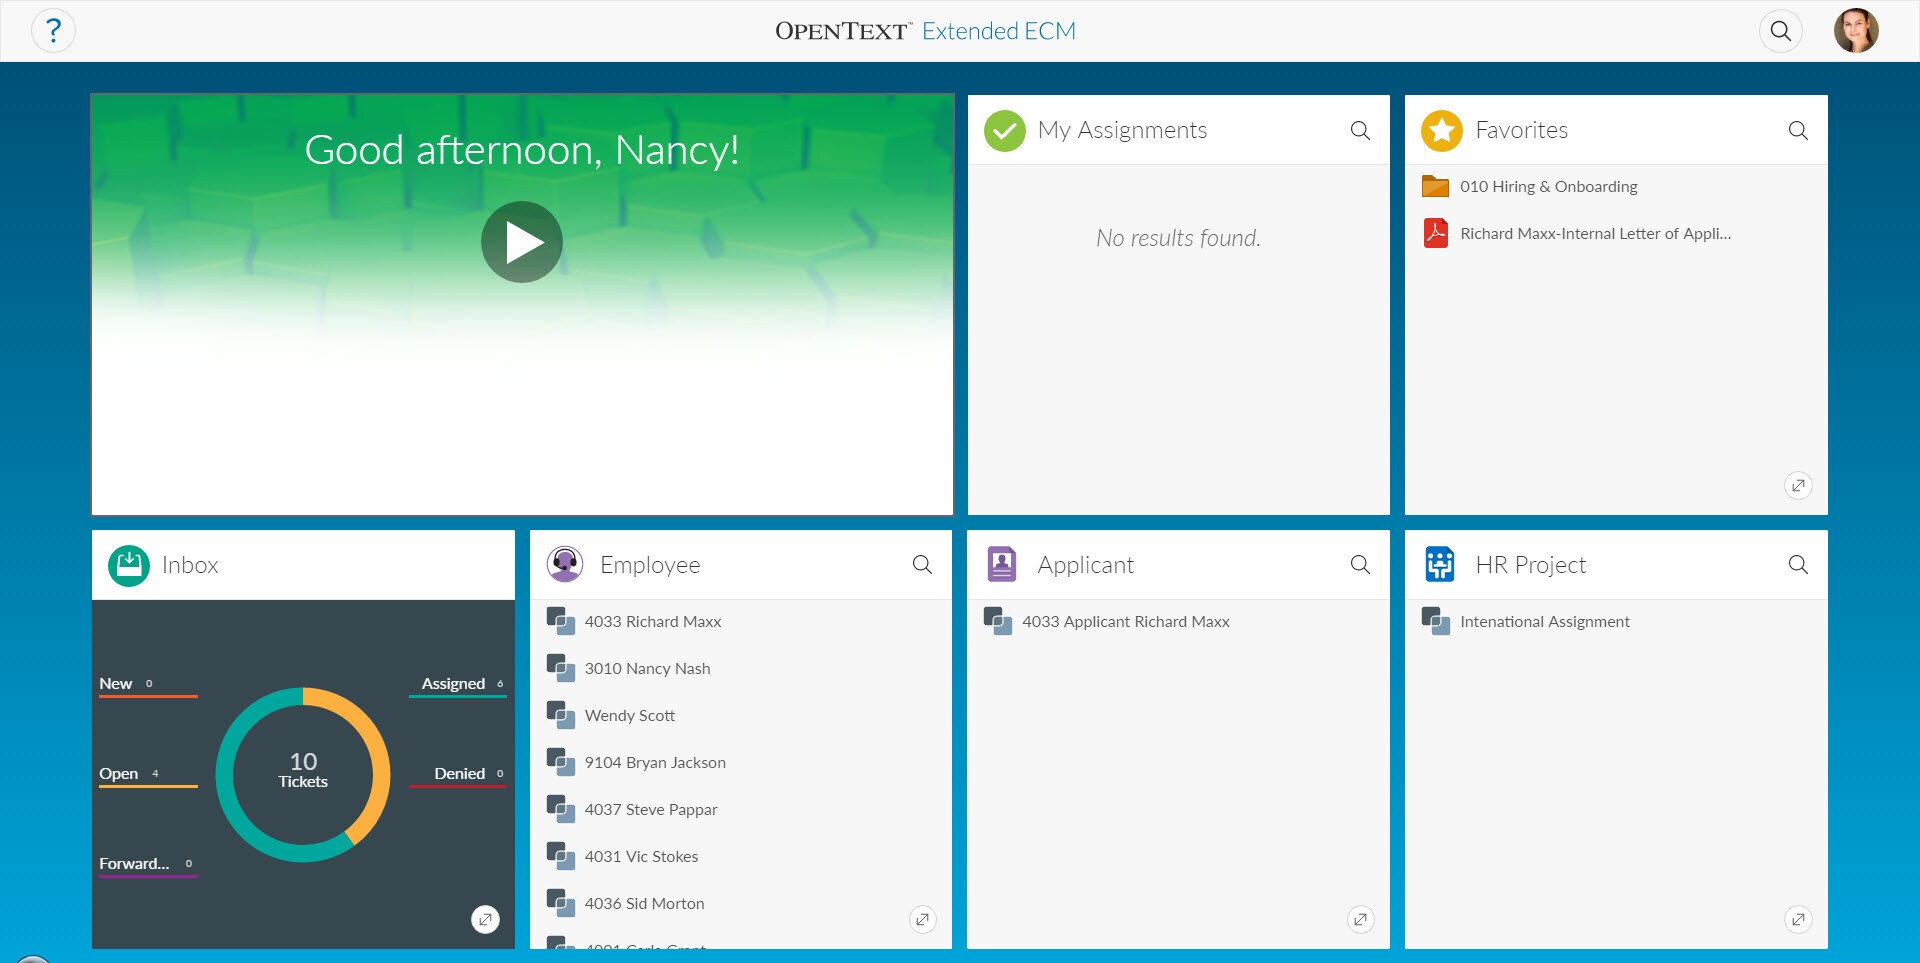
Task: Click workspace icon beside 4031 Vic Stokes
Action: (x=561, y=856)
